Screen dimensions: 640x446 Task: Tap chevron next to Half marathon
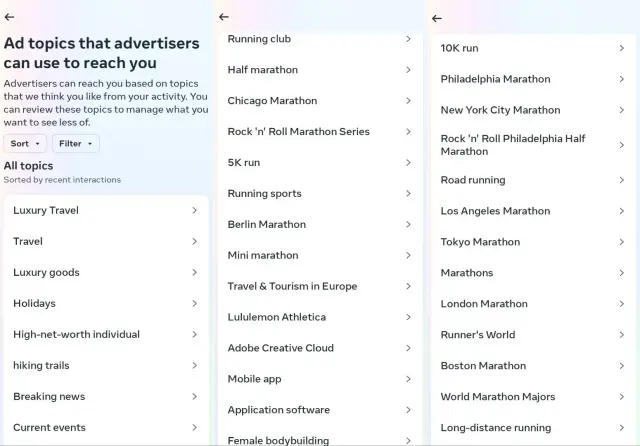(408, 70)
